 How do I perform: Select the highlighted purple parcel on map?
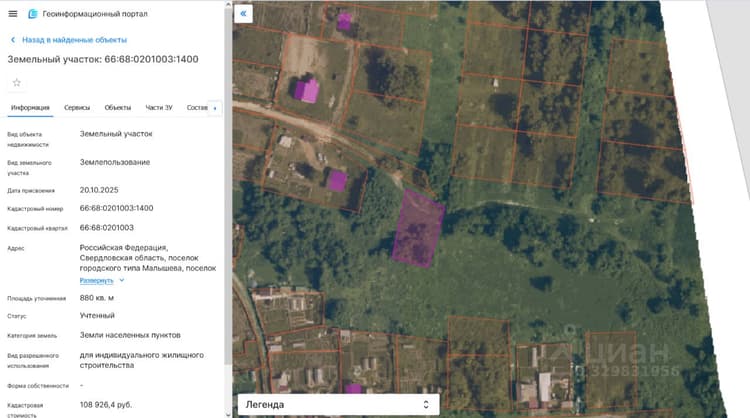[x=419, y=228]
